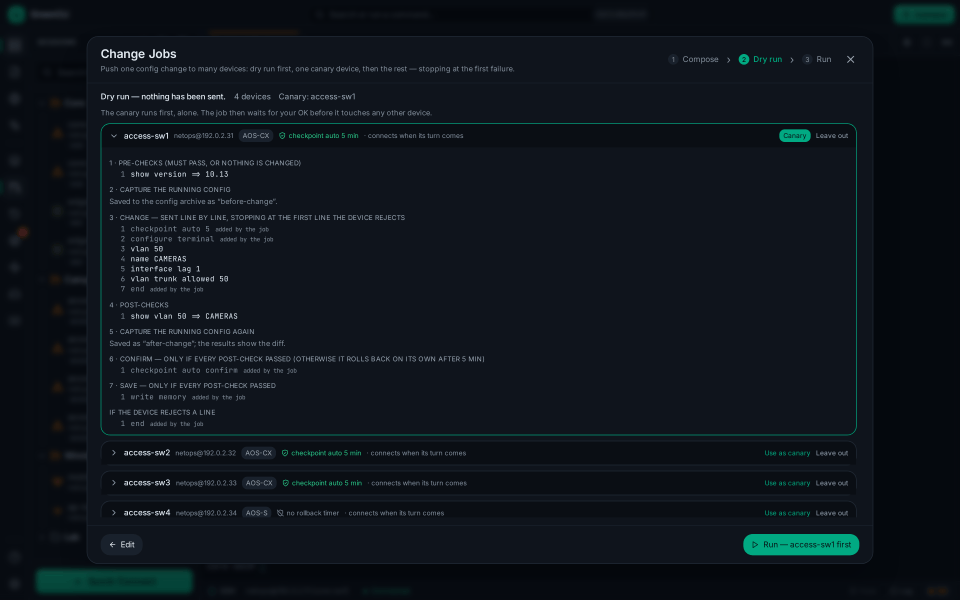Click the checkpoint shield icon on access-sw2 row
The image size is (960, 600).
click(x=285, y=453)
